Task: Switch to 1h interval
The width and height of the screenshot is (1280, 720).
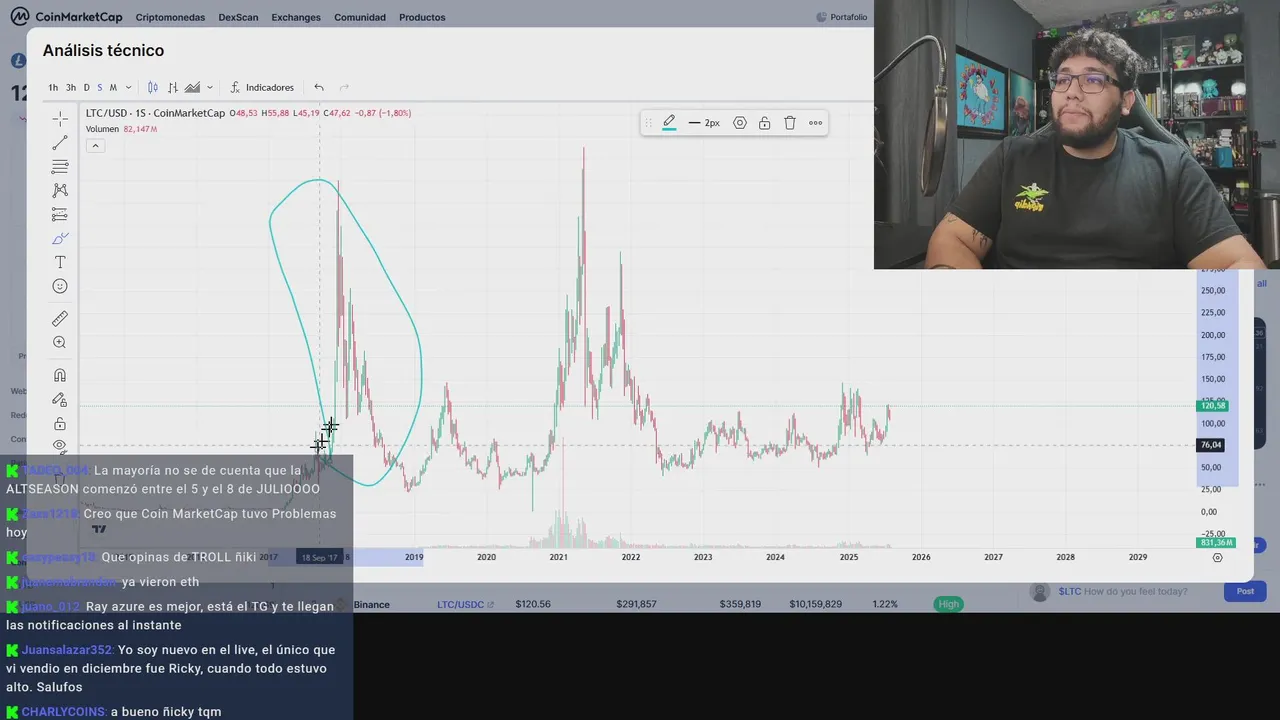Action: point(53,87)
